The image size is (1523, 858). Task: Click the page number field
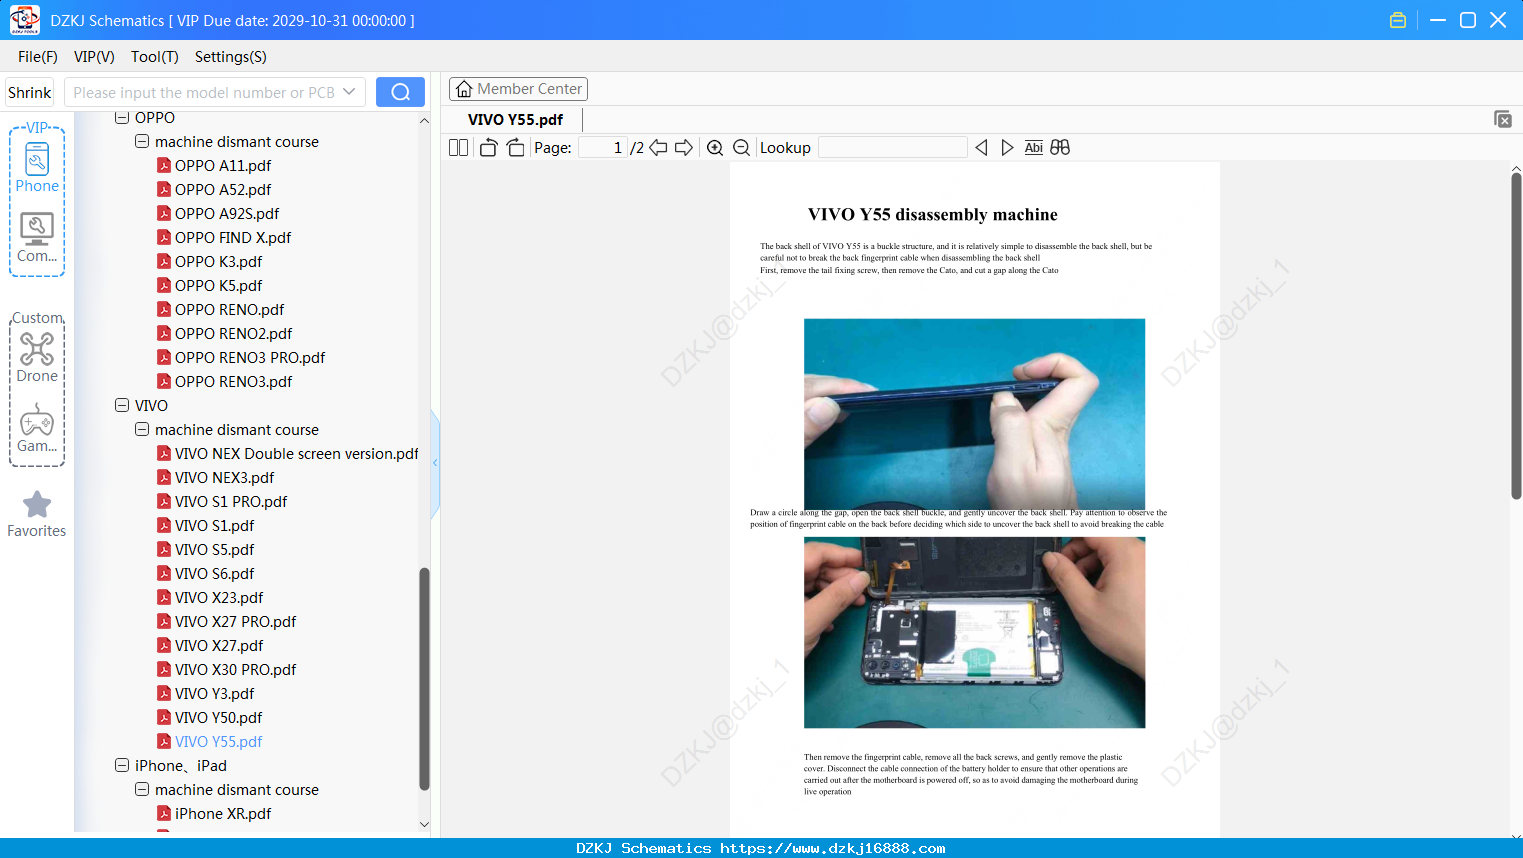[603, 148]
